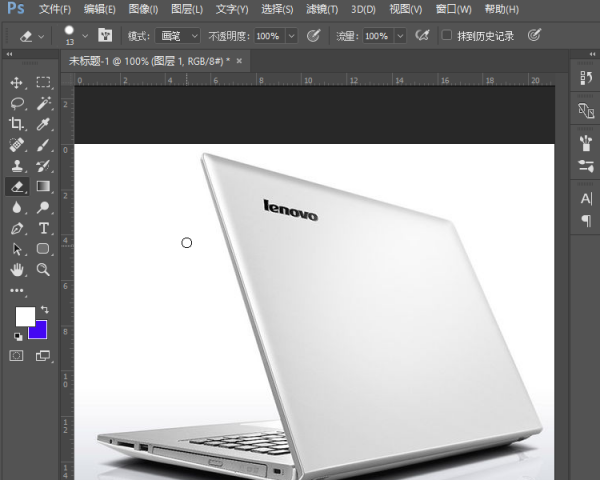Reset default foreground and background colors
This screenshot has width=600, height=480.
[18, 336]
